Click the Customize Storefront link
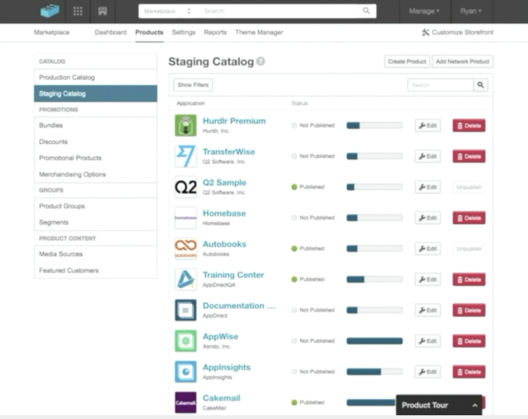The height and width of the screenshot is (419, 528). [x=457, y=32]
